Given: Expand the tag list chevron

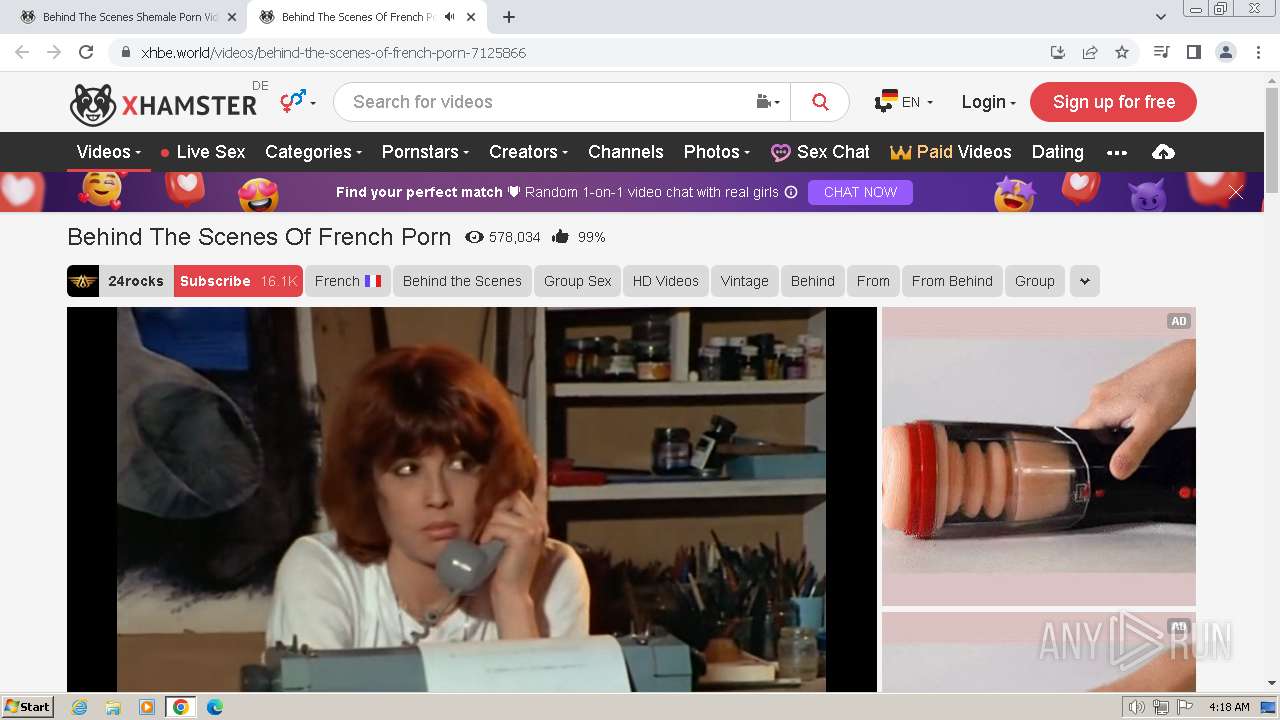Looking at the screenshot, I should (1084, 281).
